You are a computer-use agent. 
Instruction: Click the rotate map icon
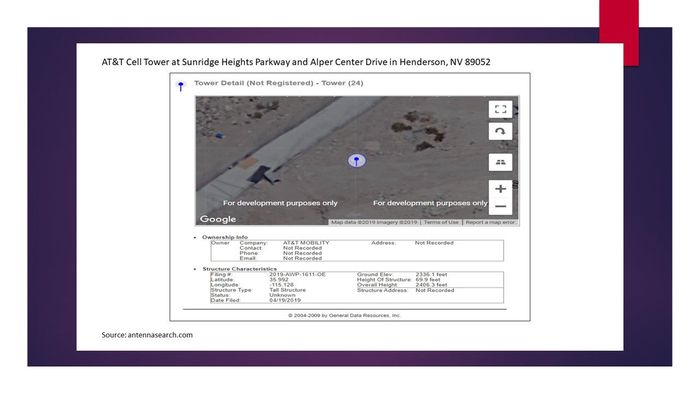(500, 132)
